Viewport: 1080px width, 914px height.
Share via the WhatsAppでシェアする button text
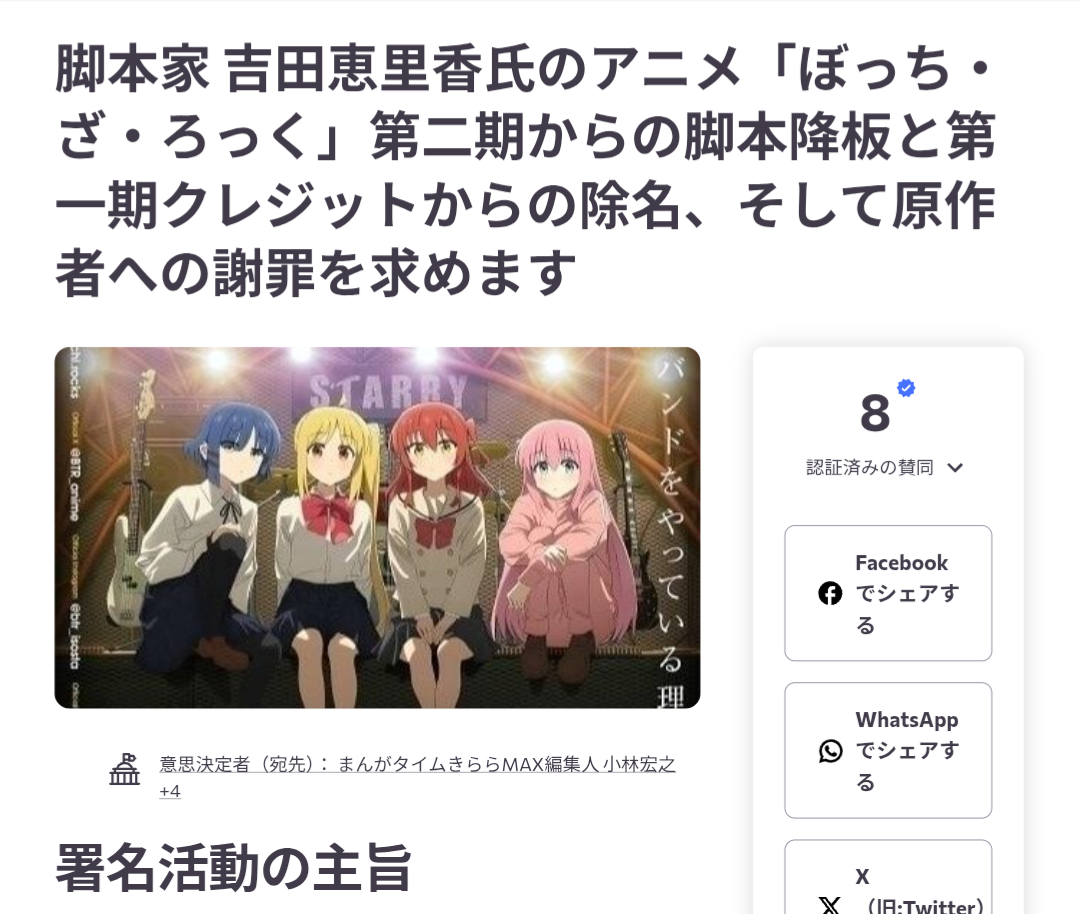[x=907, y=751]
